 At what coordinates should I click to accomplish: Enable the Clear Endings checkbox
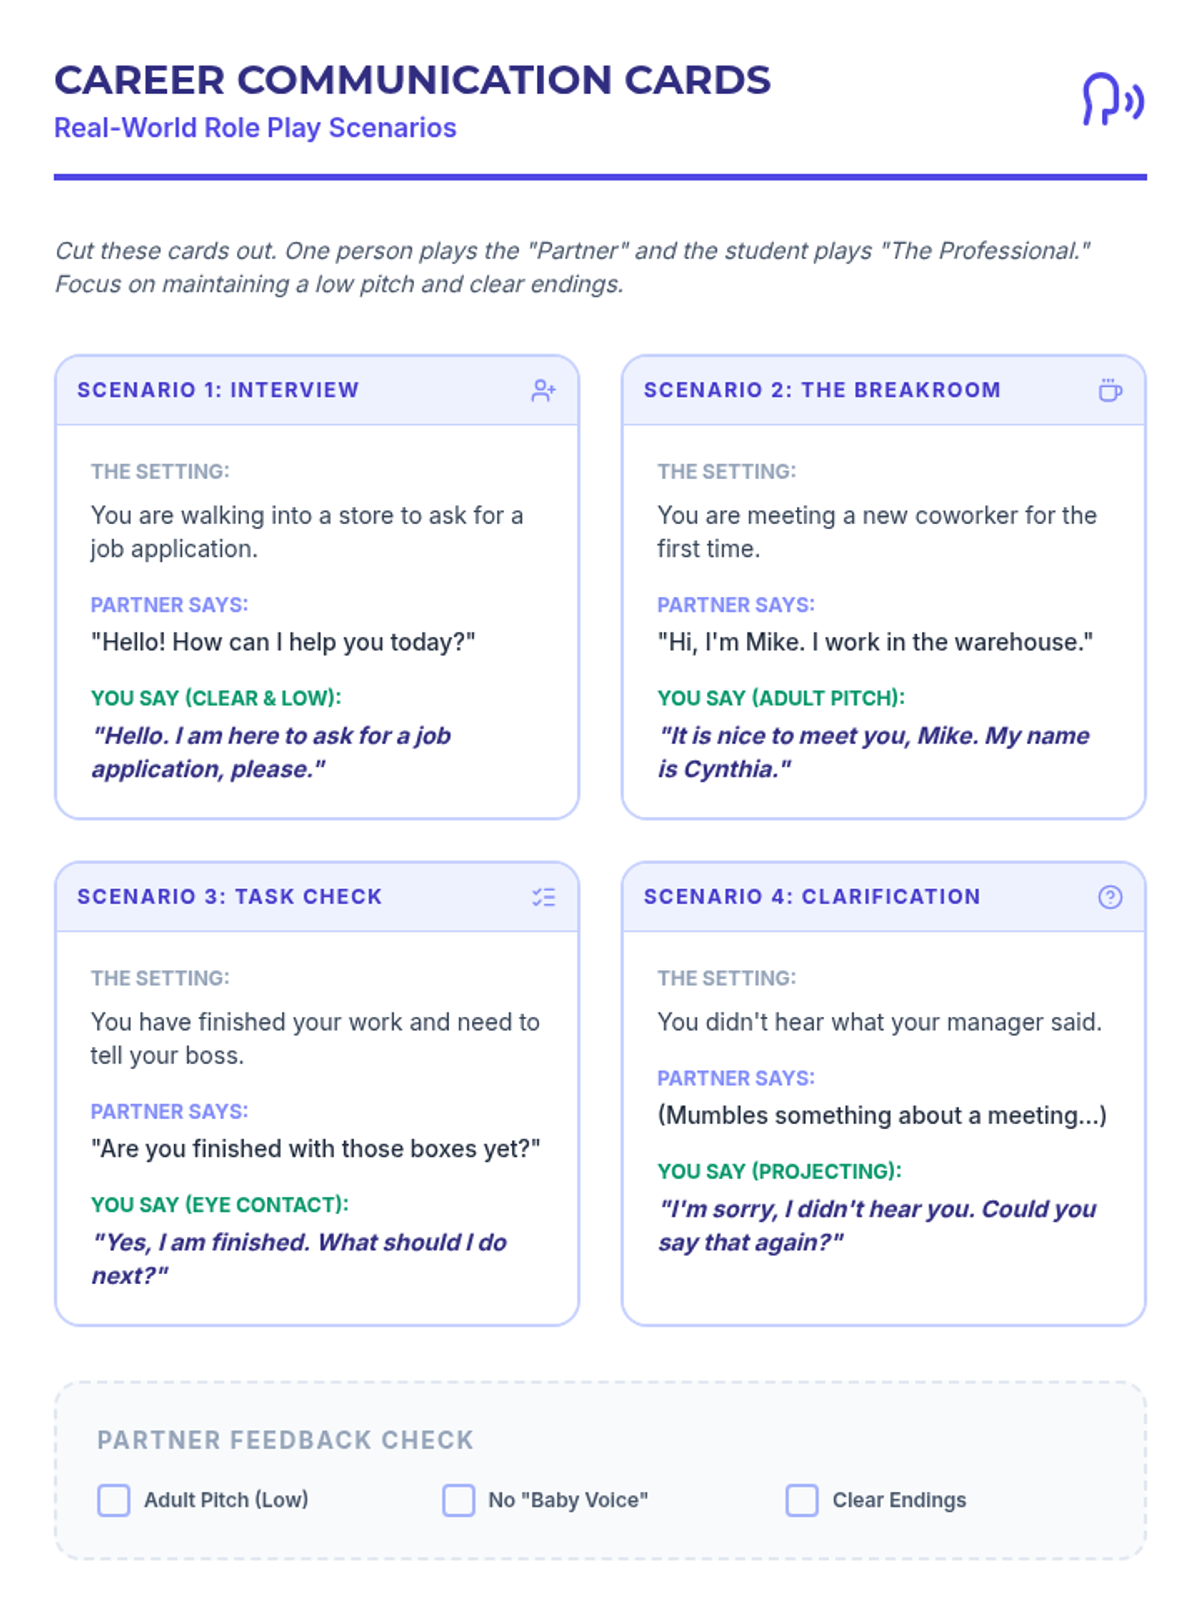point(802,1500)
